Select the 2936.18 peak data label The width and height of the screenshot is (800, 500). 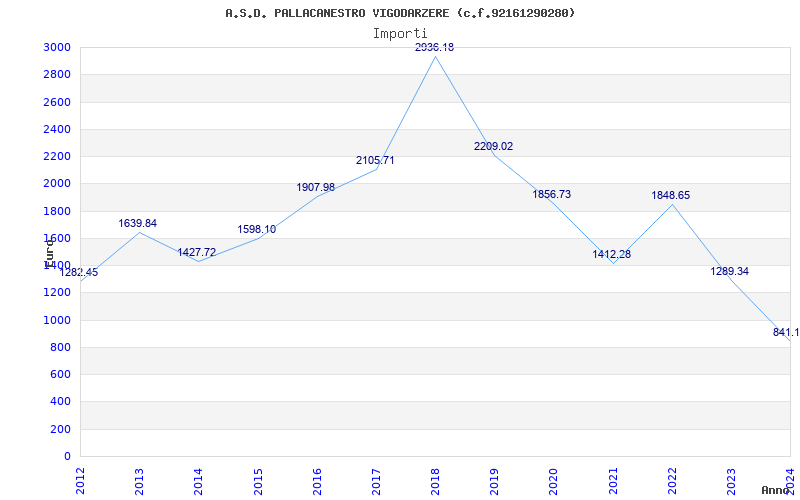(x=434, y=47)
